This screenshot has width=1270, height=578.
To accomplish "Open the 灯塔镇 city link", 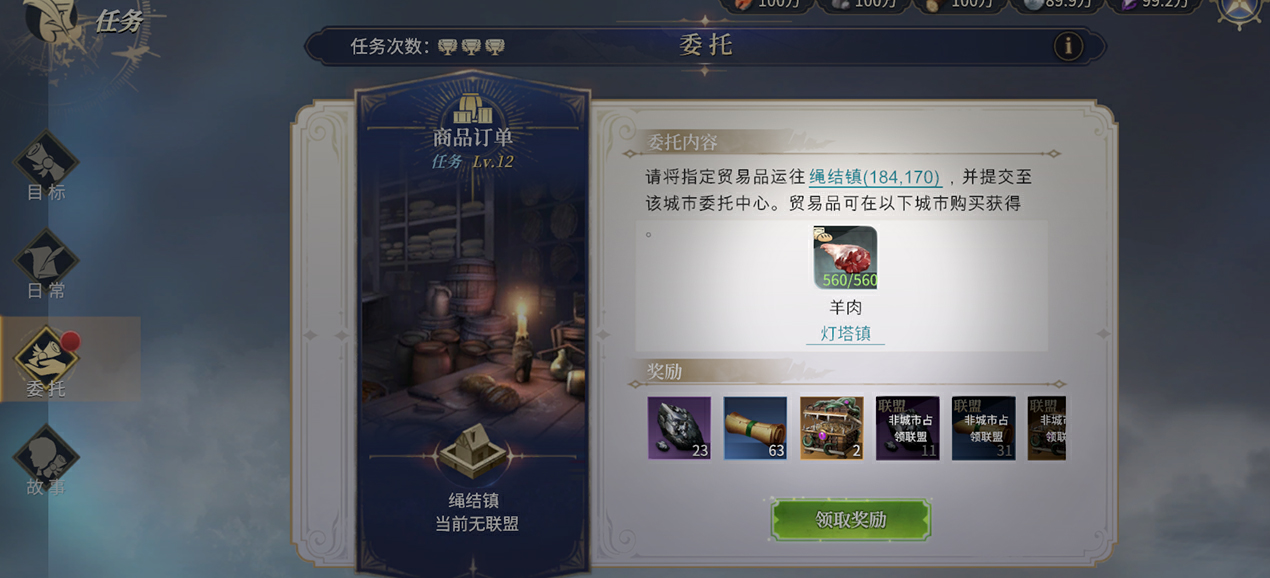I will tap(845, 333).
